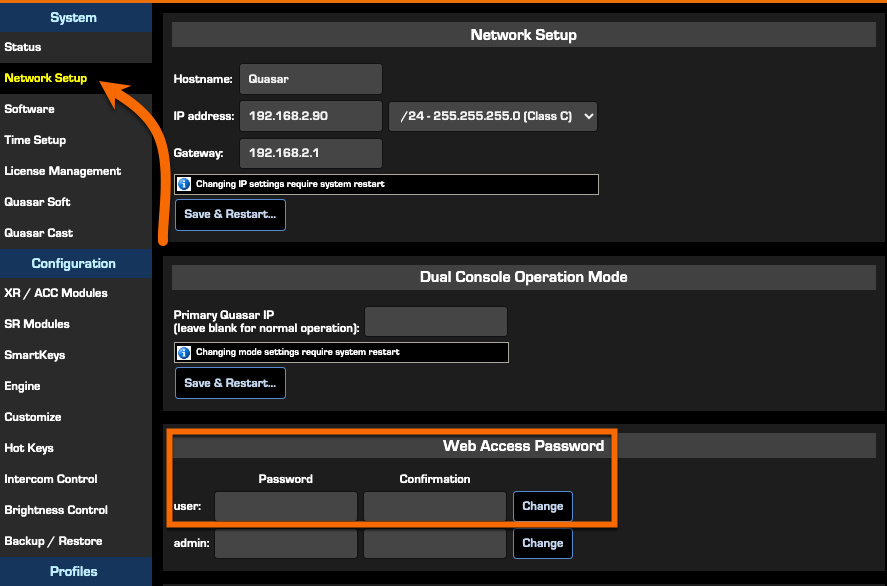
Task: Open License Management page
Action: [x=63, y=171]
